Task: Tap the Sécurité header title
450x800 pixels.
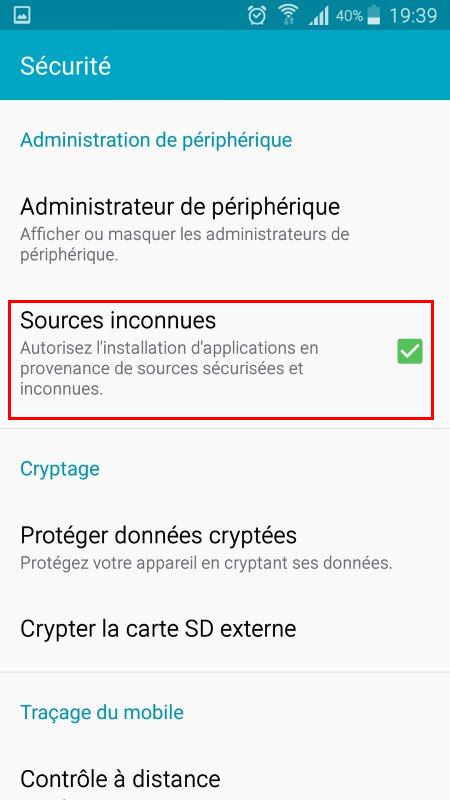Action: [x=65, y=66]
